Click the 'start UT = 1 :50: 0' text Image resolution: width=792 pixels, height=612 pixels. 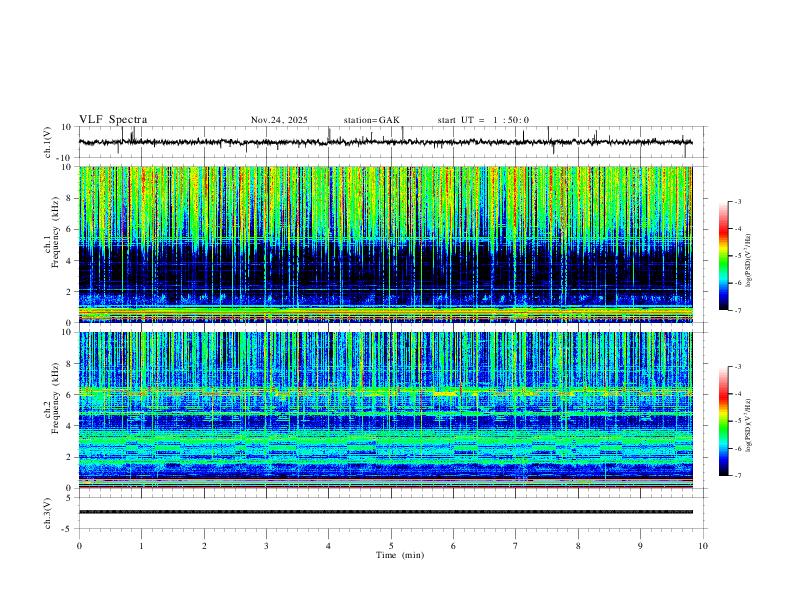(x=483, y=120)
